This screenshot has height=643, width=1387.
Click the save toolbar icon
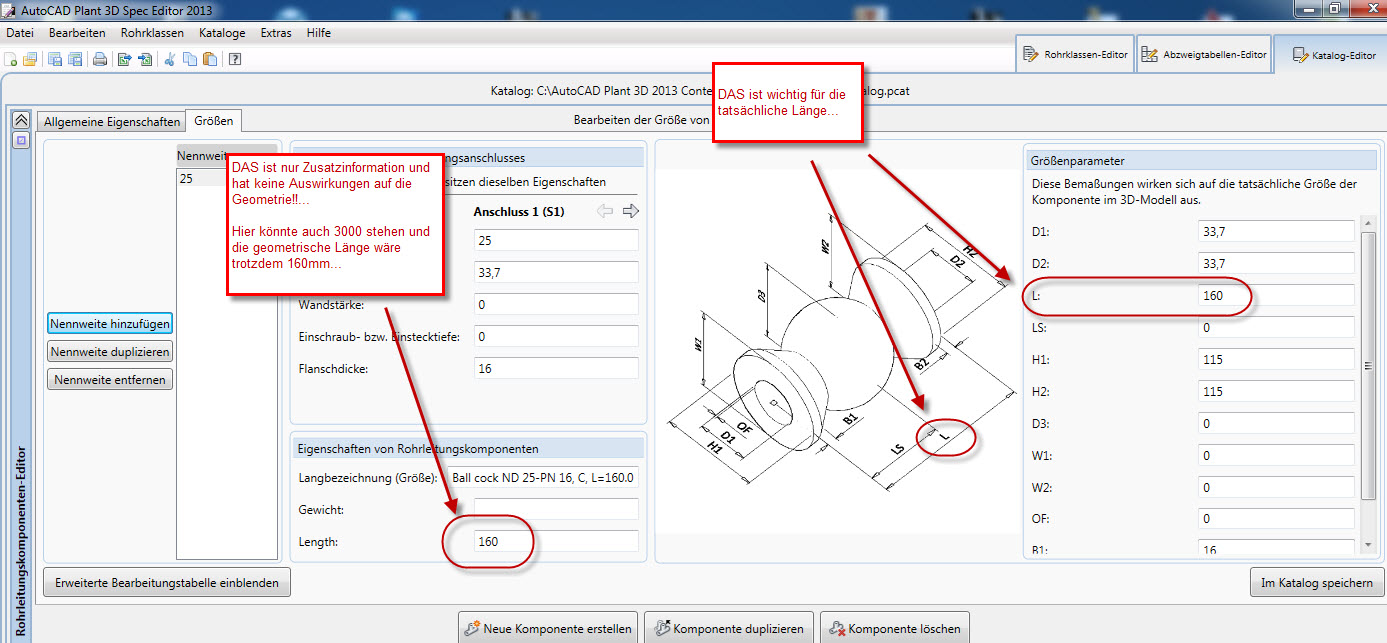[x=56, y=59]
